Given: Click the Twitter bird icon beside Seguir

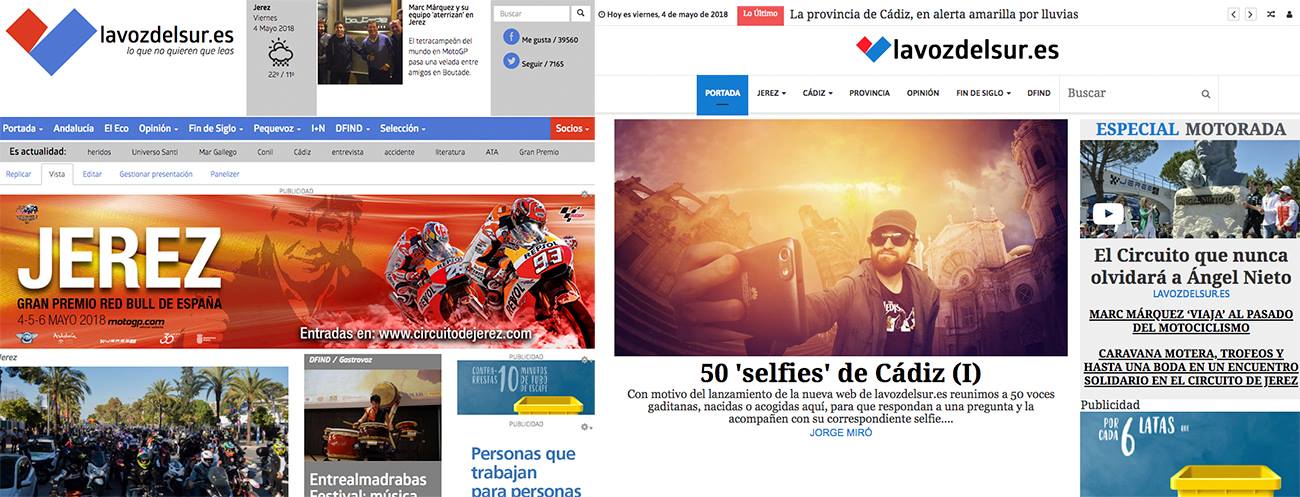Looking at the screenshot, I should click(511, 62).
